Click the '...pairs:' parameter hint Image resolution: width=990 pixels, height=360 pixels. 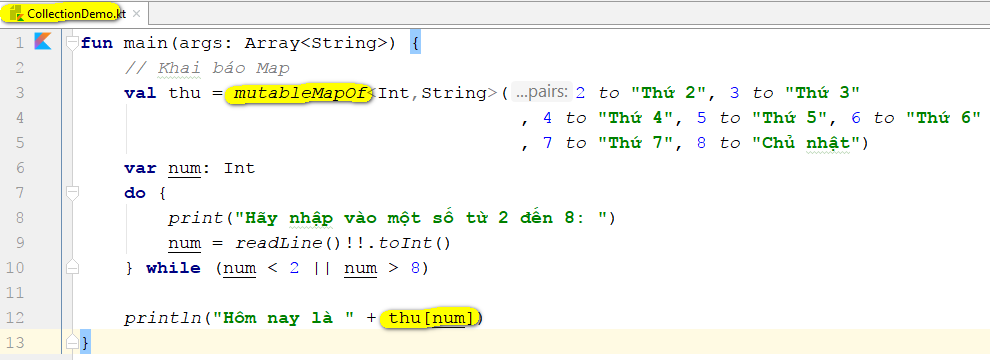pyautogui.click(x=541, y=92)
